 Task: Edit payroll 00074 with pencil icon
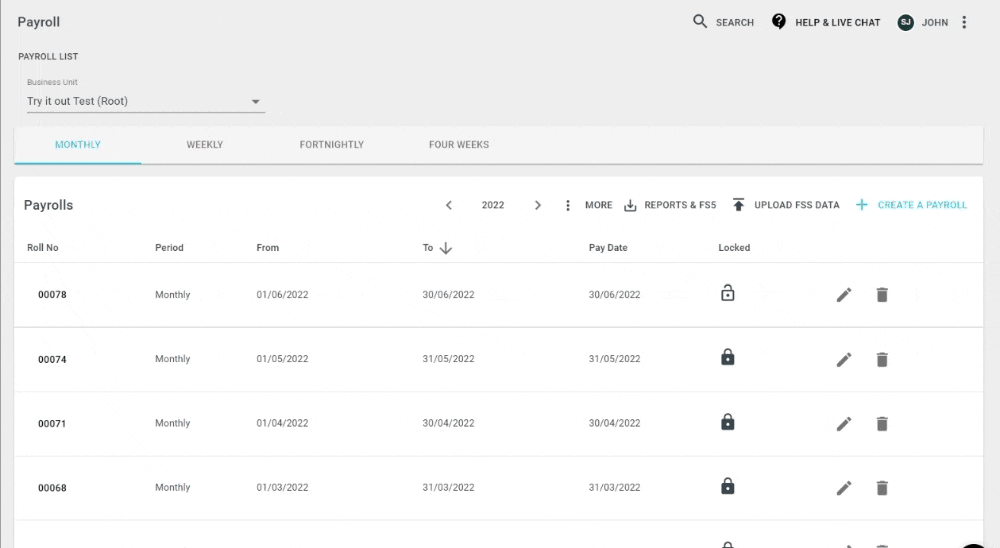pos(844,360)
